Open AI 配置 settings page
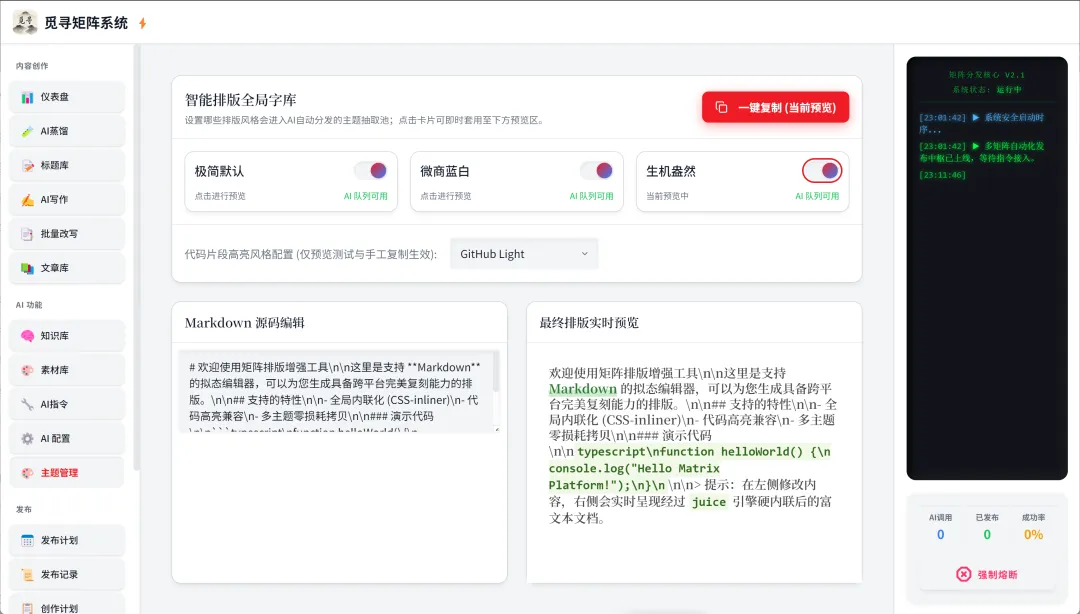The image size is (1080, 614). click(67, 438)
